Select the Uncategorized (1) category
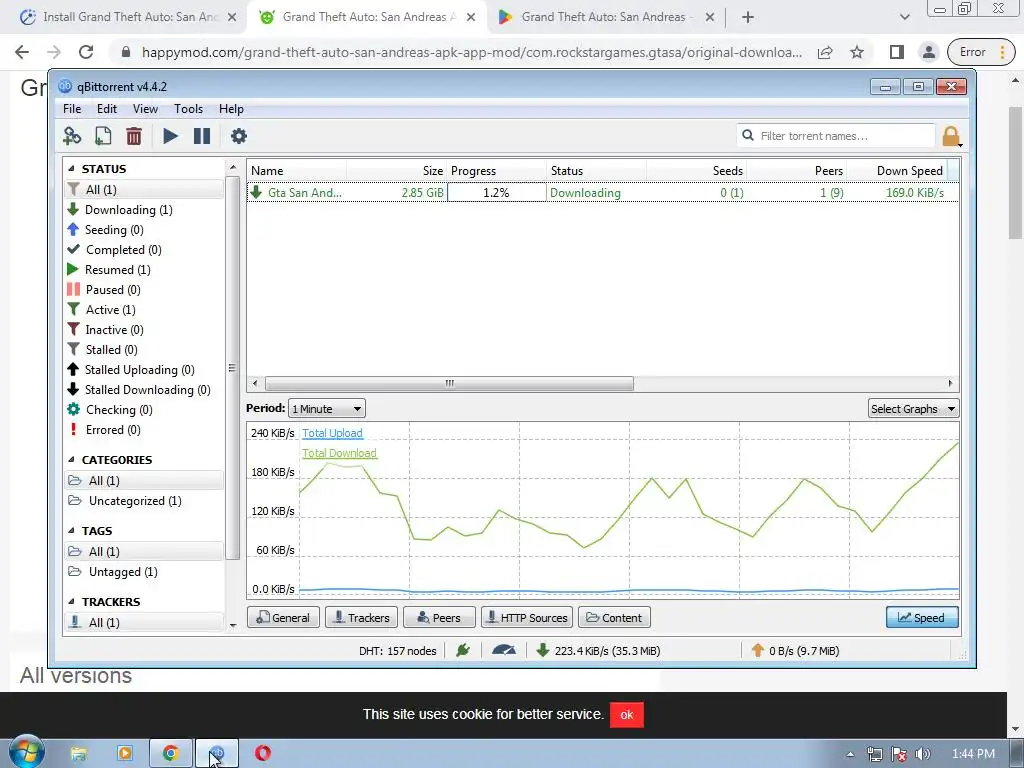 (x=135, y=501)
